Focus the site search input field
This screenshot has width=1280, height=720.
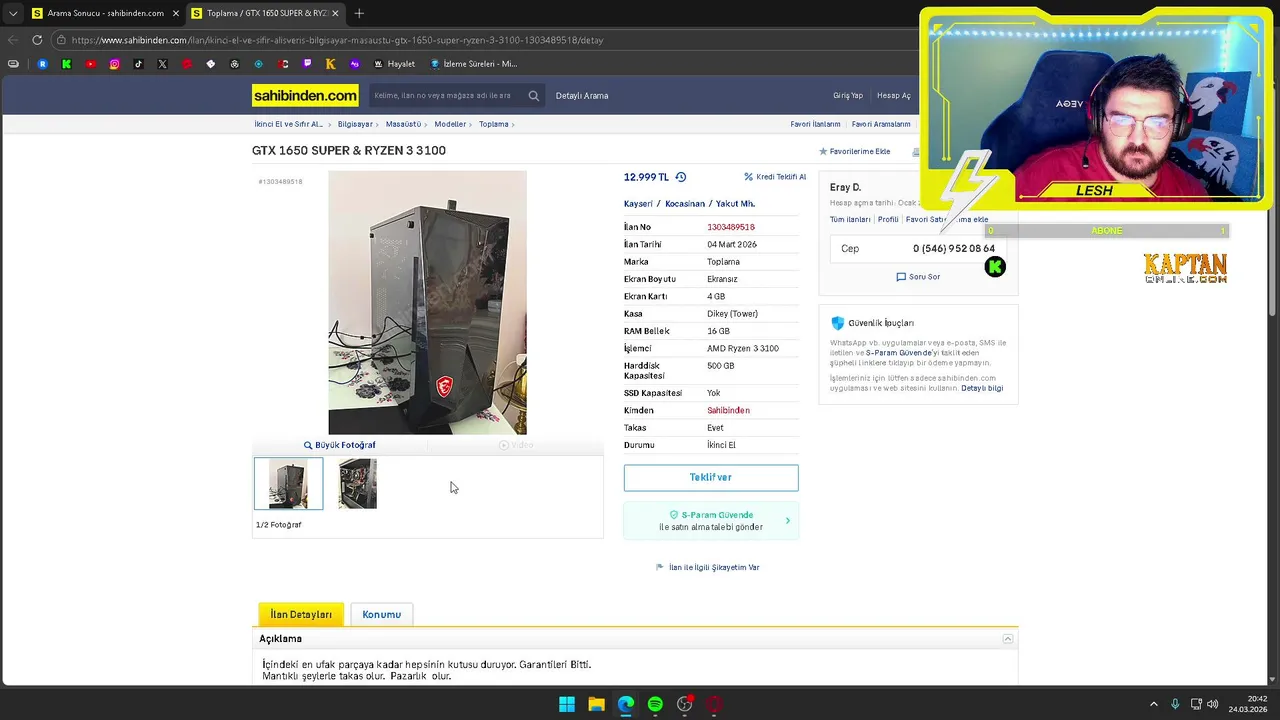click(x=446, y=96)
